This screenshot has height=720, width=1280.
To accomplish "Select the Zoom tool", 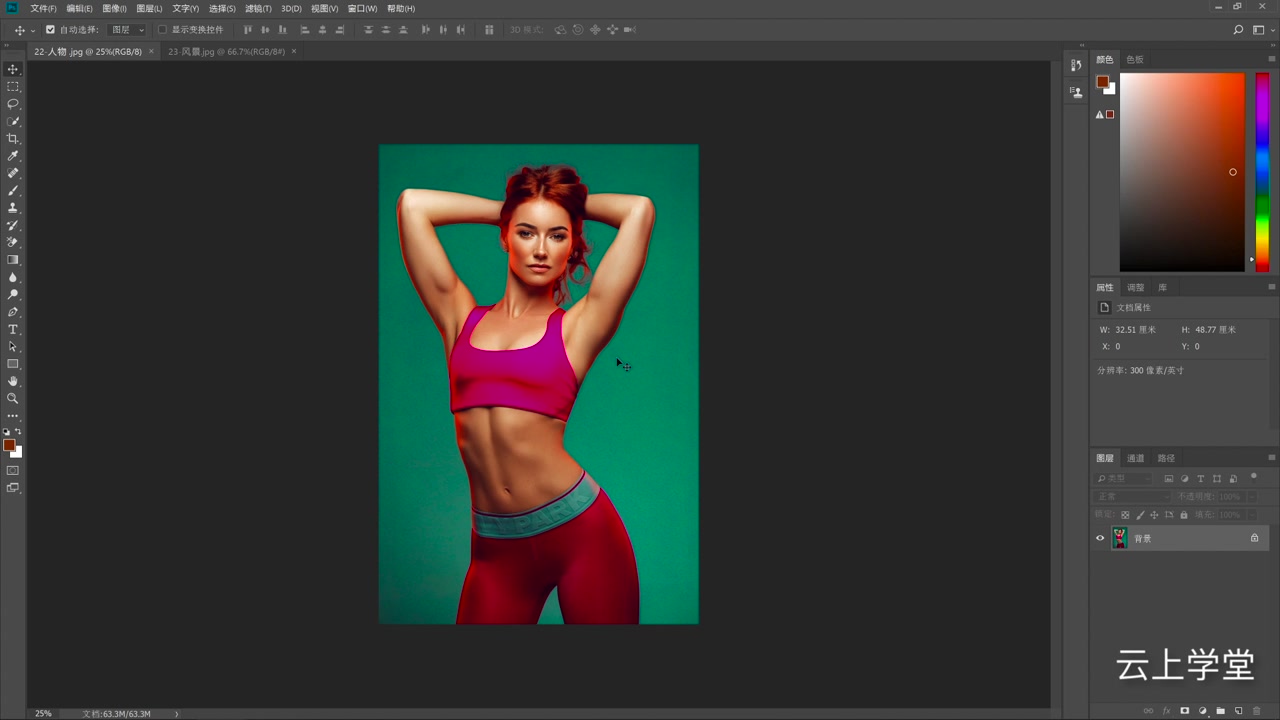I will pyautogui.click(x=13, y=398).
